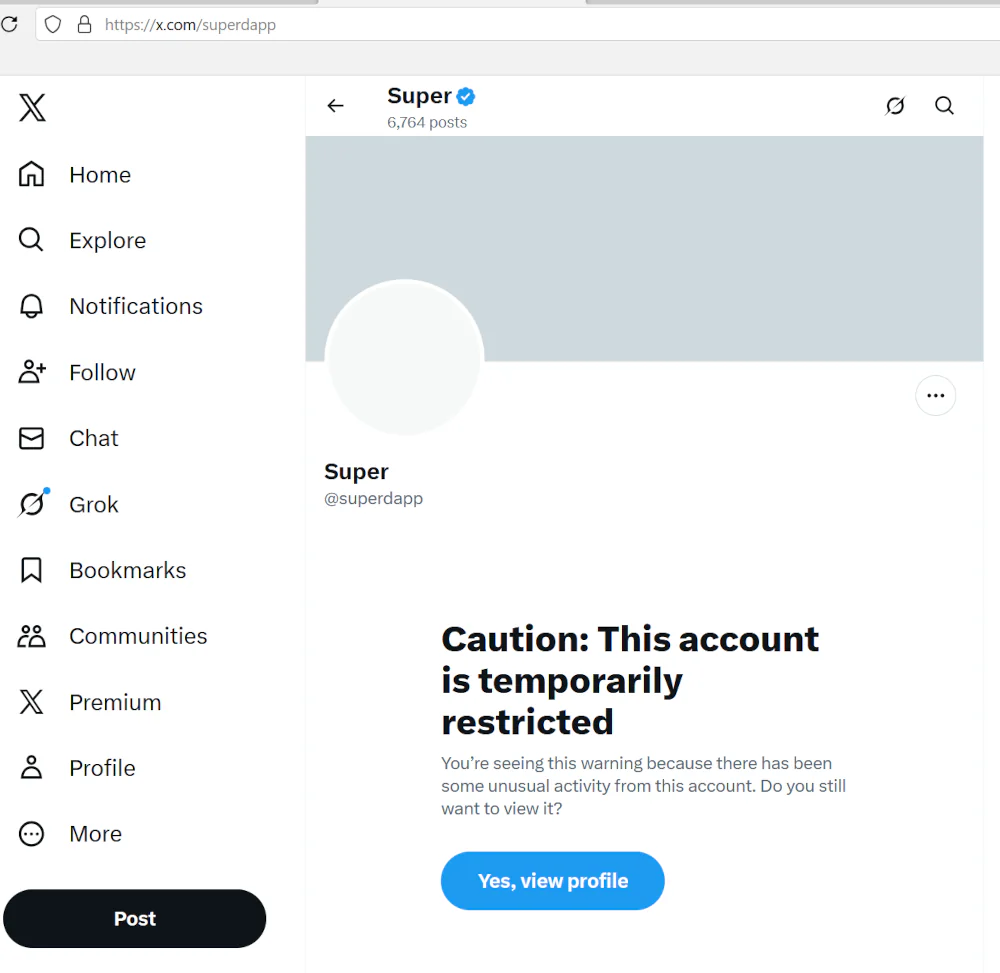Image resolution: width=1000 pixels, height=973 pixels.
Task: Click the Follow person-add icon
Action: pyautogui.click(x=31, y=372)
